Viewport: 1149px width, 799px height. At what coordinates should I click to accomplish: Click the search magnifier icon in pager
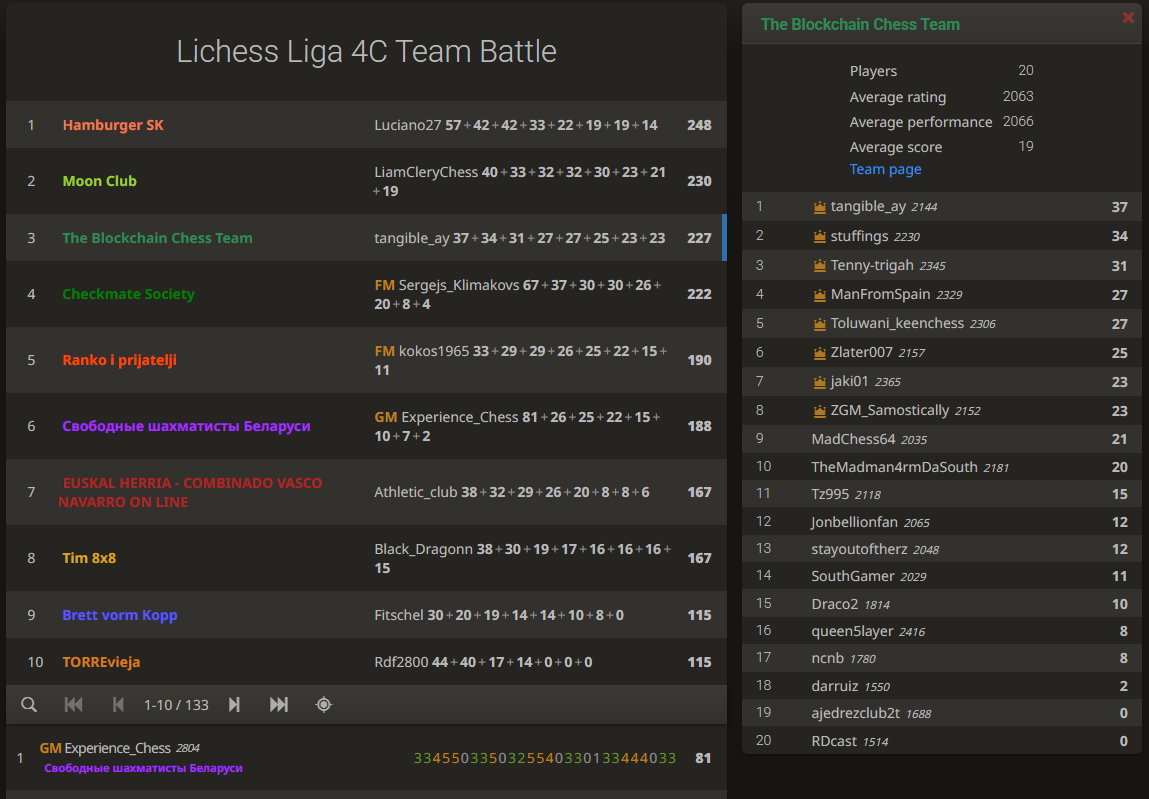click(29, 705)
